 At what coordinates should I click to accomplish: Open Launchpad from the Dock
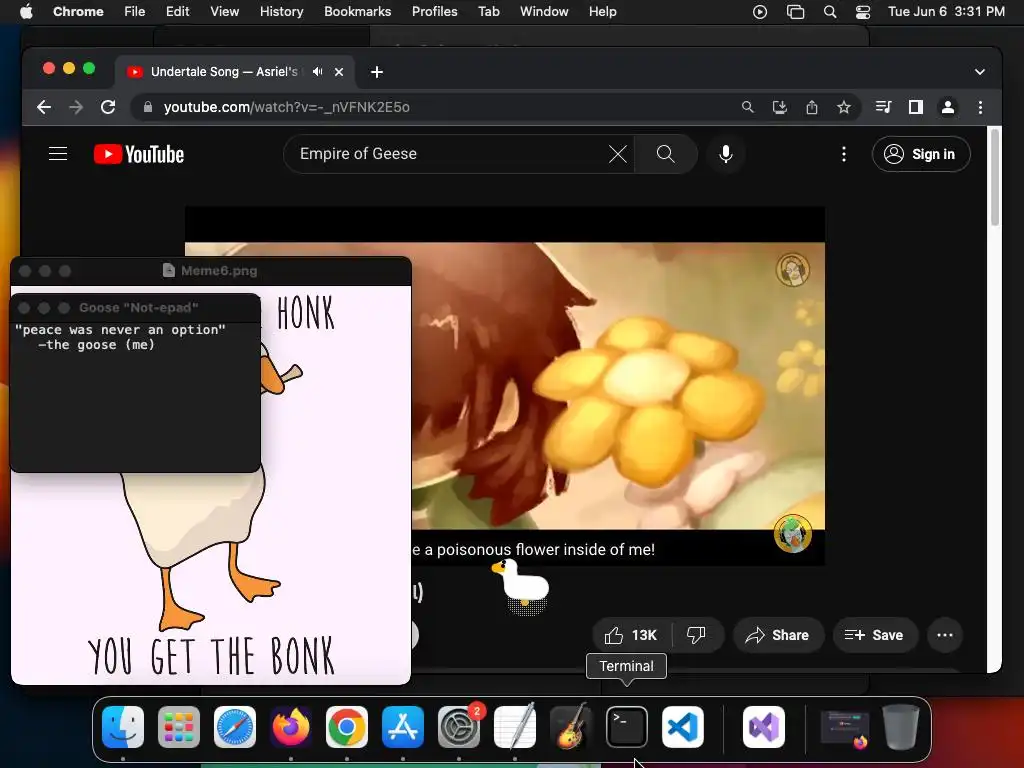[179, 726]
